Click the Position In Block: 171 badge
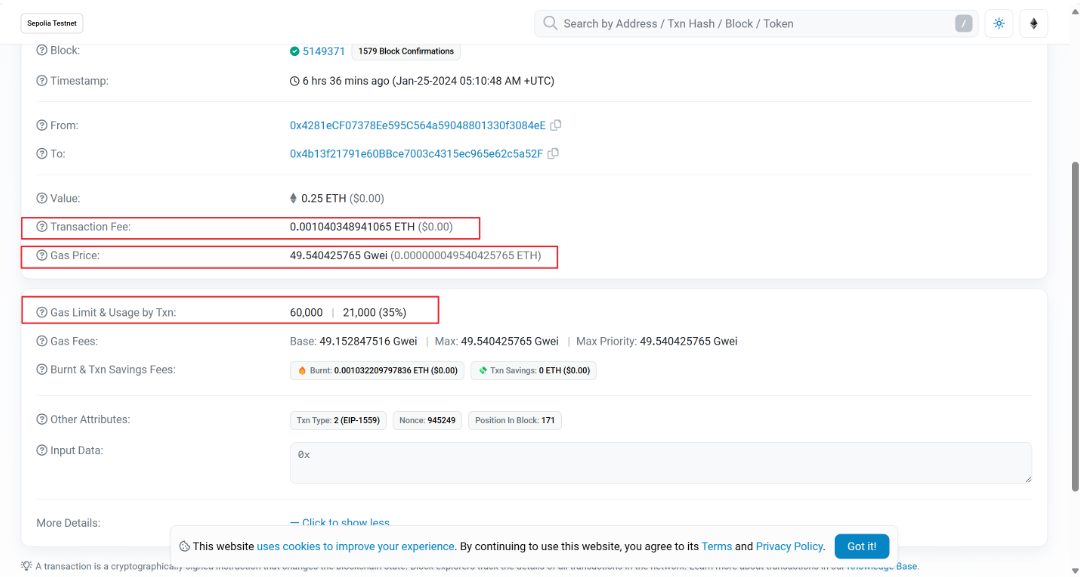Viewport: 1080px width, 577px height. [515, 420]
